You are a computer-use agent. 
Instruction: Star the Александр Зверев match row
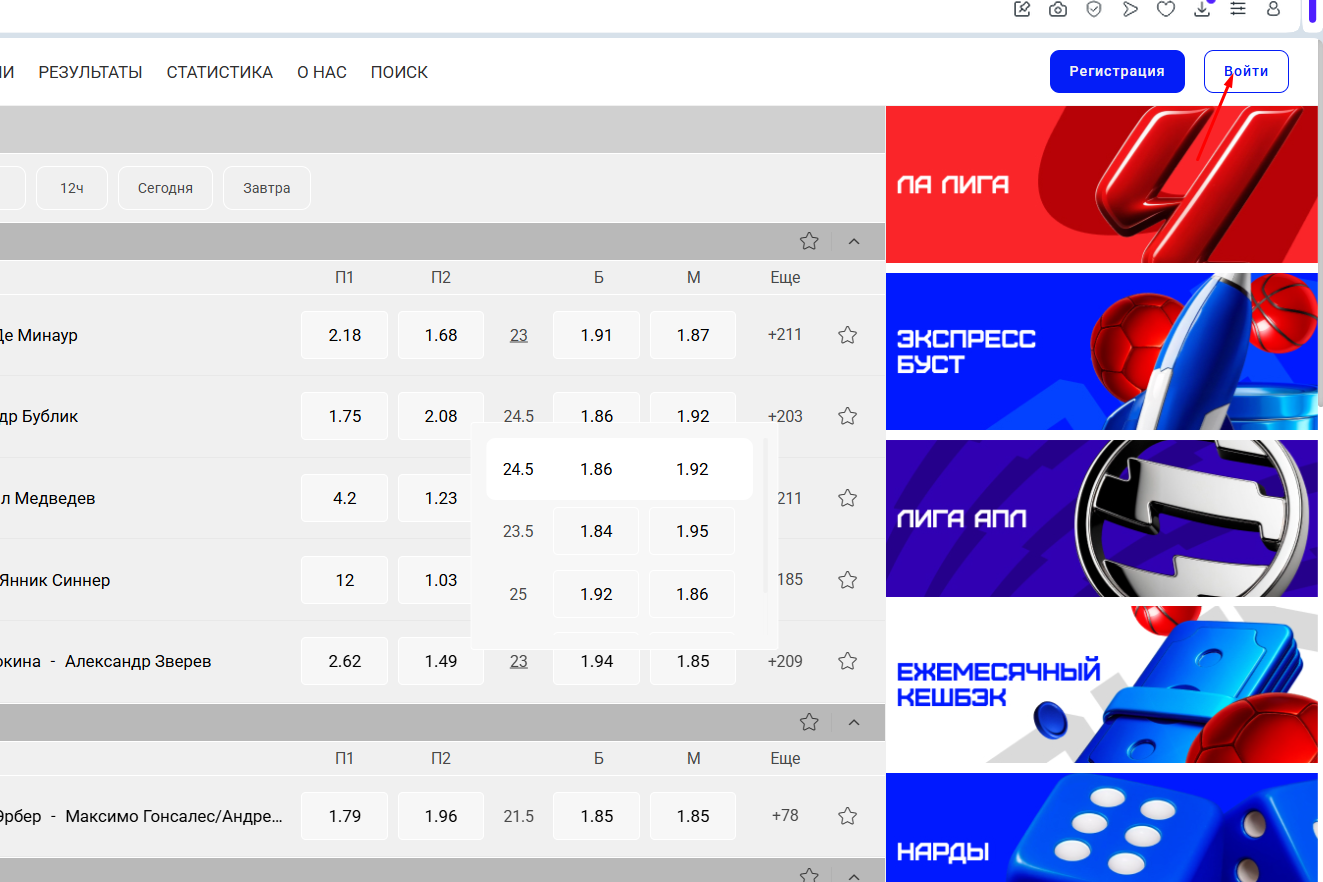coord(847,661)
